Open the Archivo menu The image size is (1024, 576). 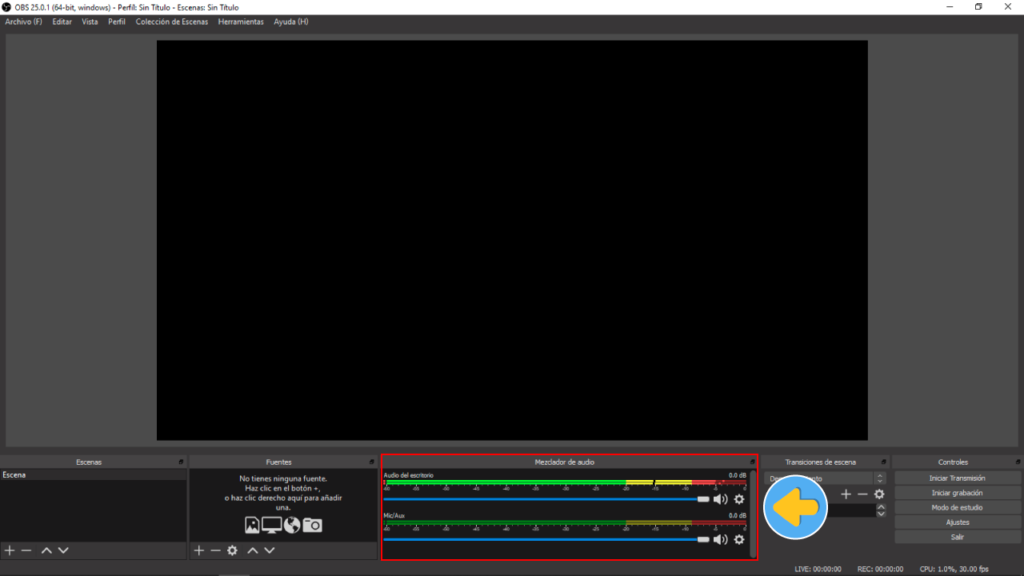23,21
